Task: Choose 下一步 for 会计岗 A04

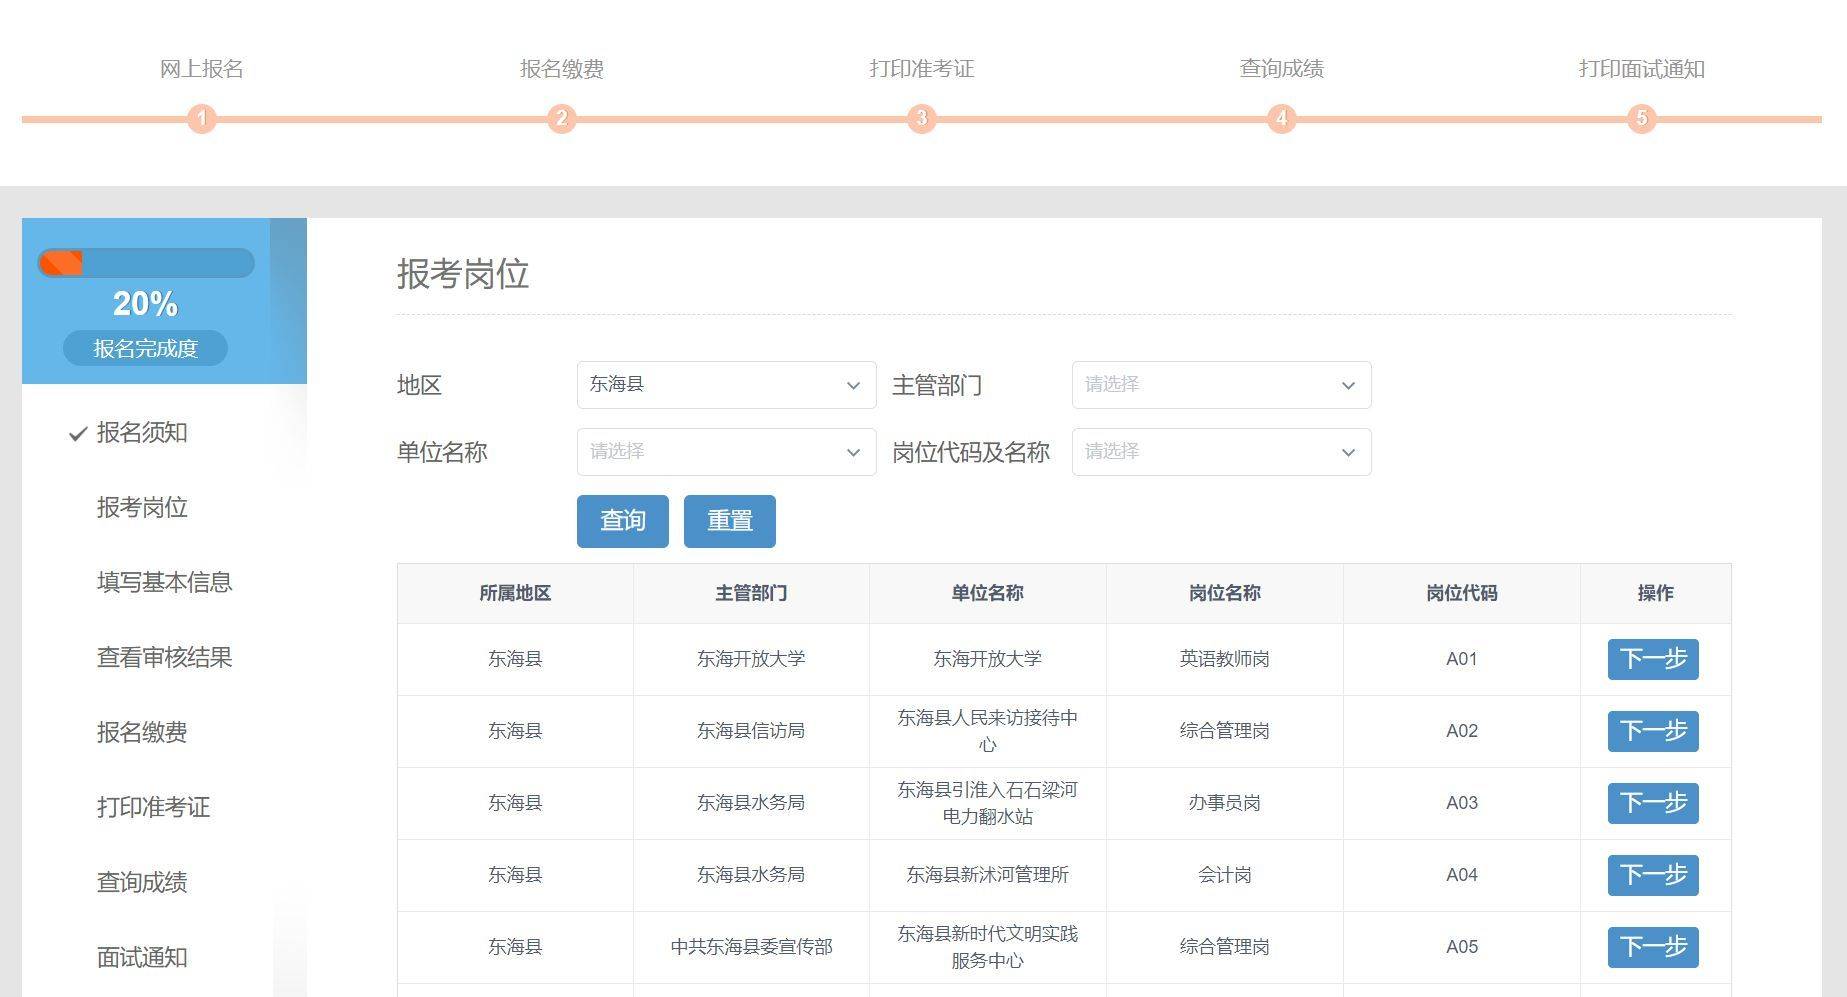Action: (x=1652, y=875)
